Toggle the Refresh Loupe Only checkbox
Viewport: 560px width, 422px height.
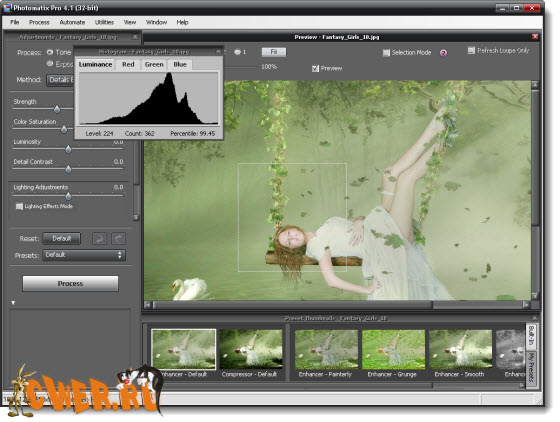pos(471,50)
